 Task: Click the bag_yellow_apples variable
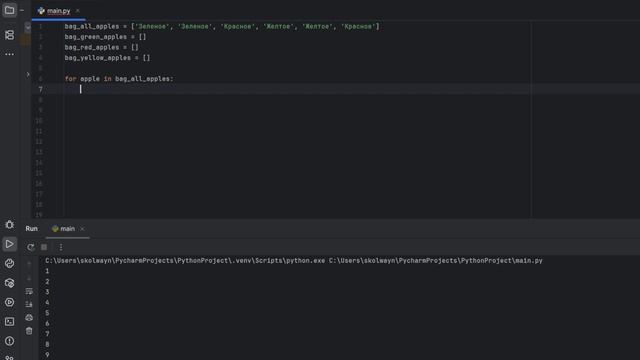tap(98, 58)
